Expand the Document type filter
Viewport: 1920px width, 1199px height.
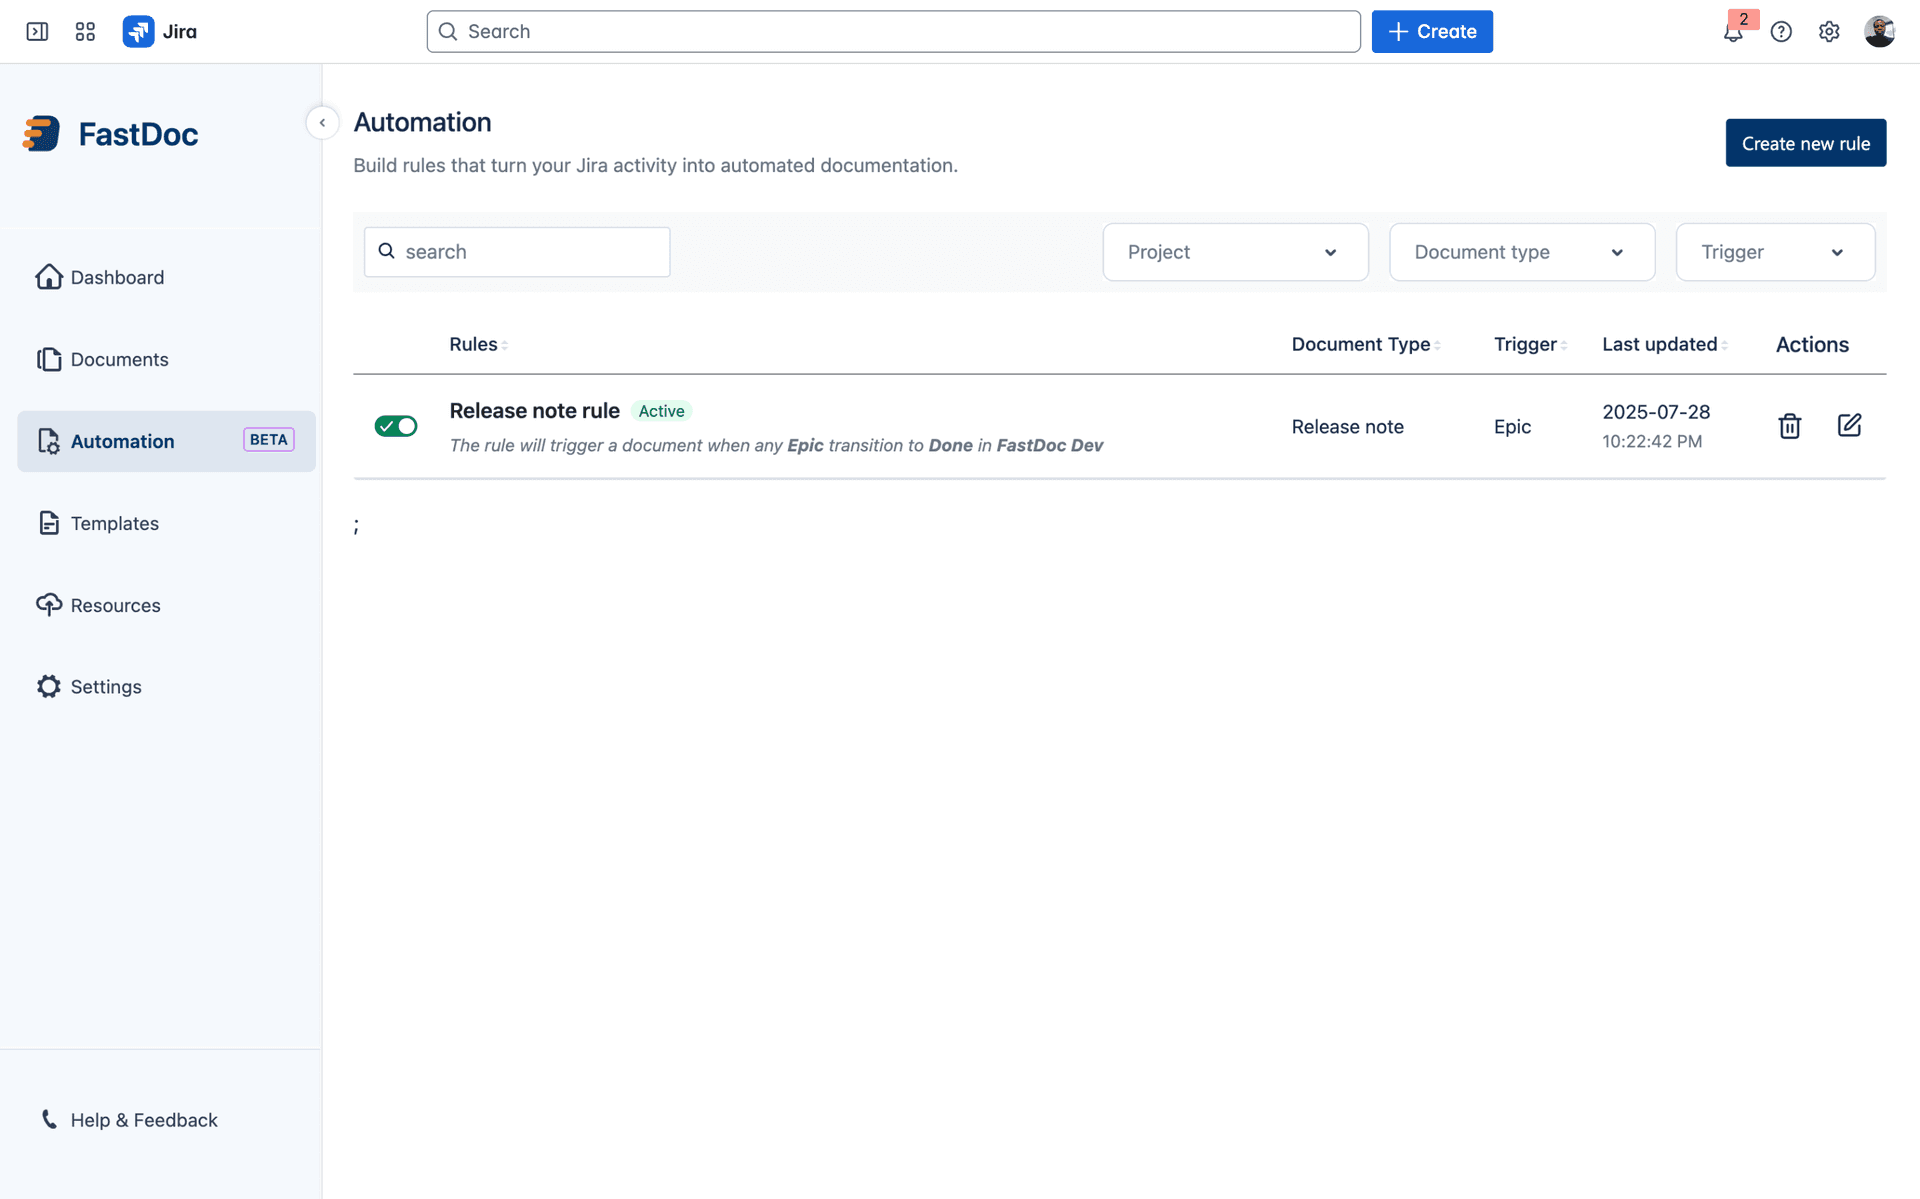click(1521, 252)
